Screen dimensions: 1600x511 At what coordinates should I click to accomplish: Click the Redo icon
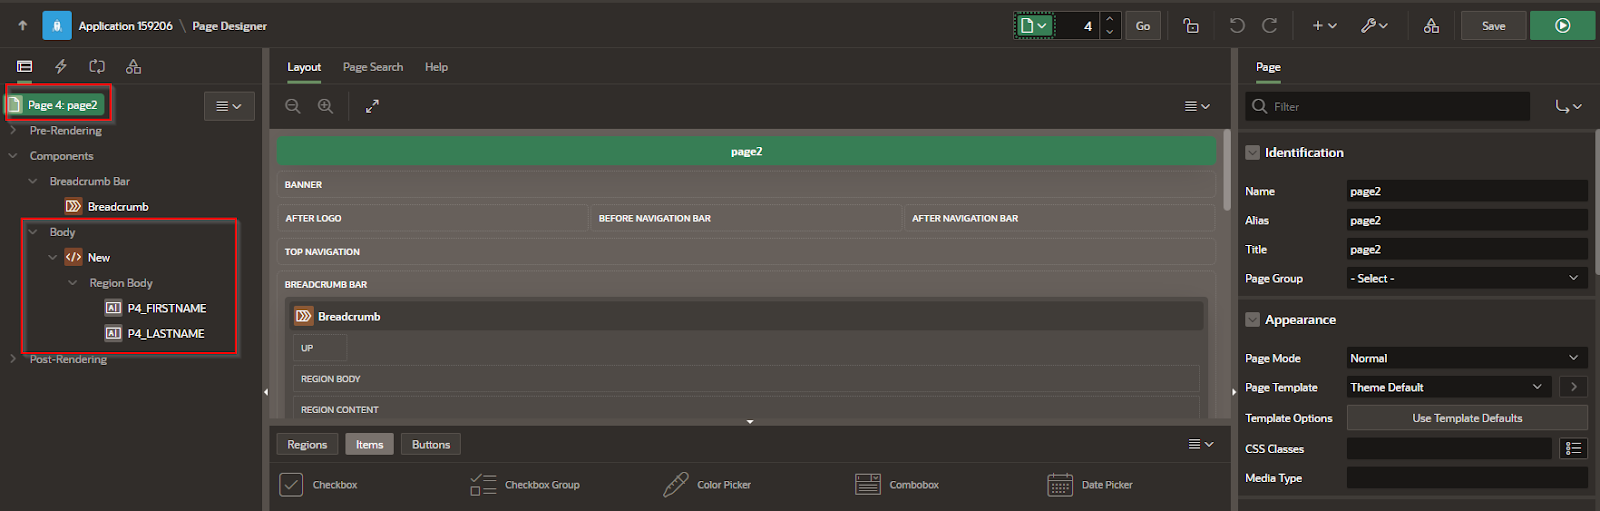(1269, 26)
